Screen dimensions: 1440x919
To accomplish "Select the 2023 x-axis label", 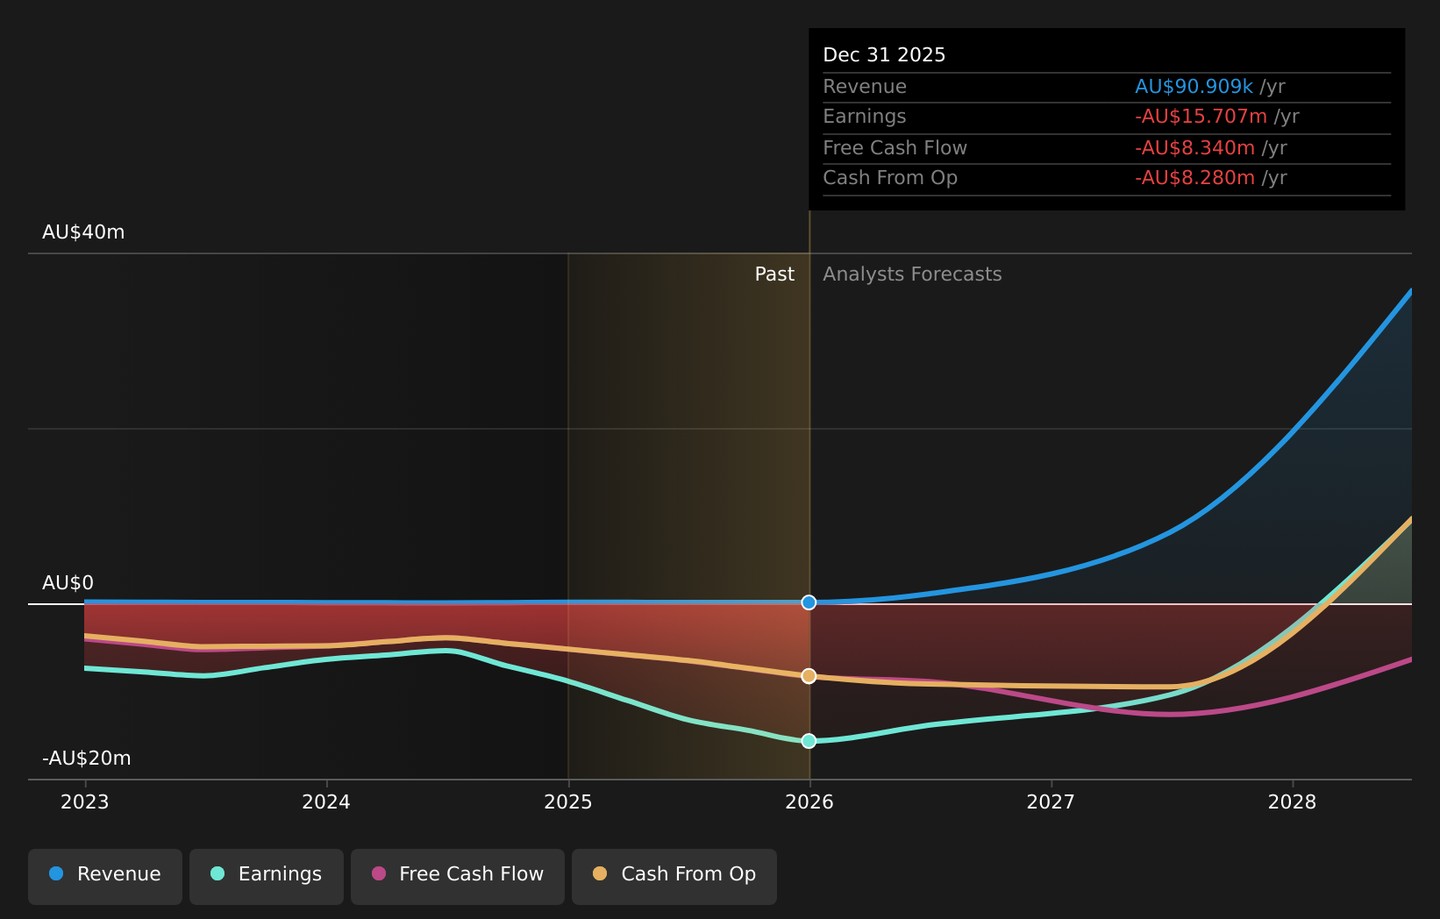I will point(85,802).
